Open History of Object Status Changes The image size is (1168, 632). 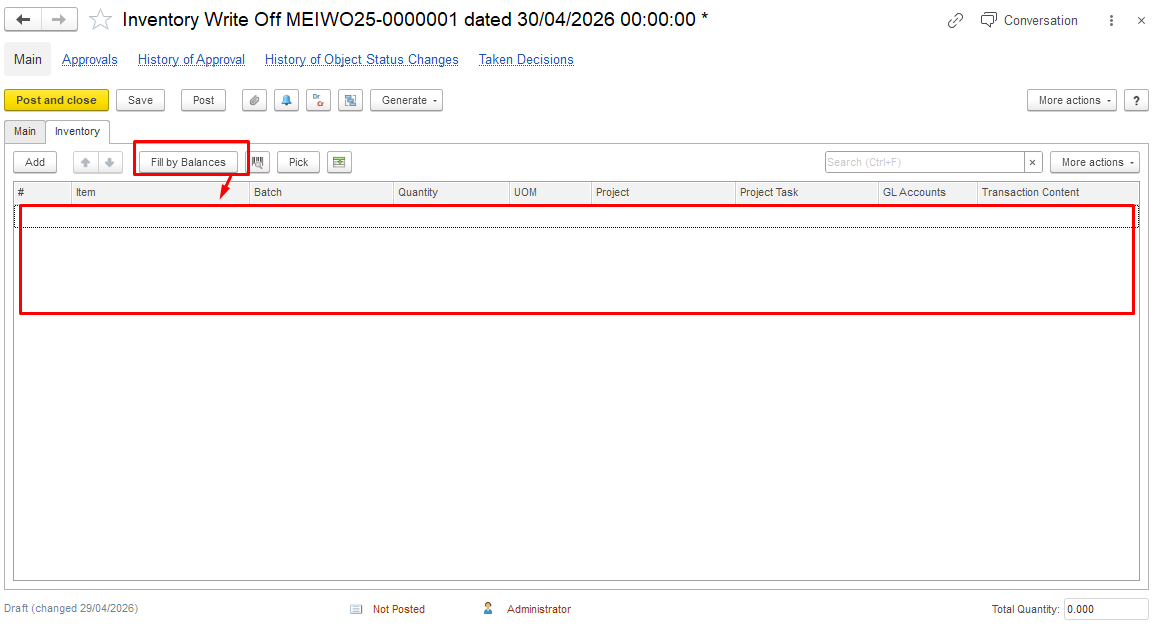(x=361, y=60)
